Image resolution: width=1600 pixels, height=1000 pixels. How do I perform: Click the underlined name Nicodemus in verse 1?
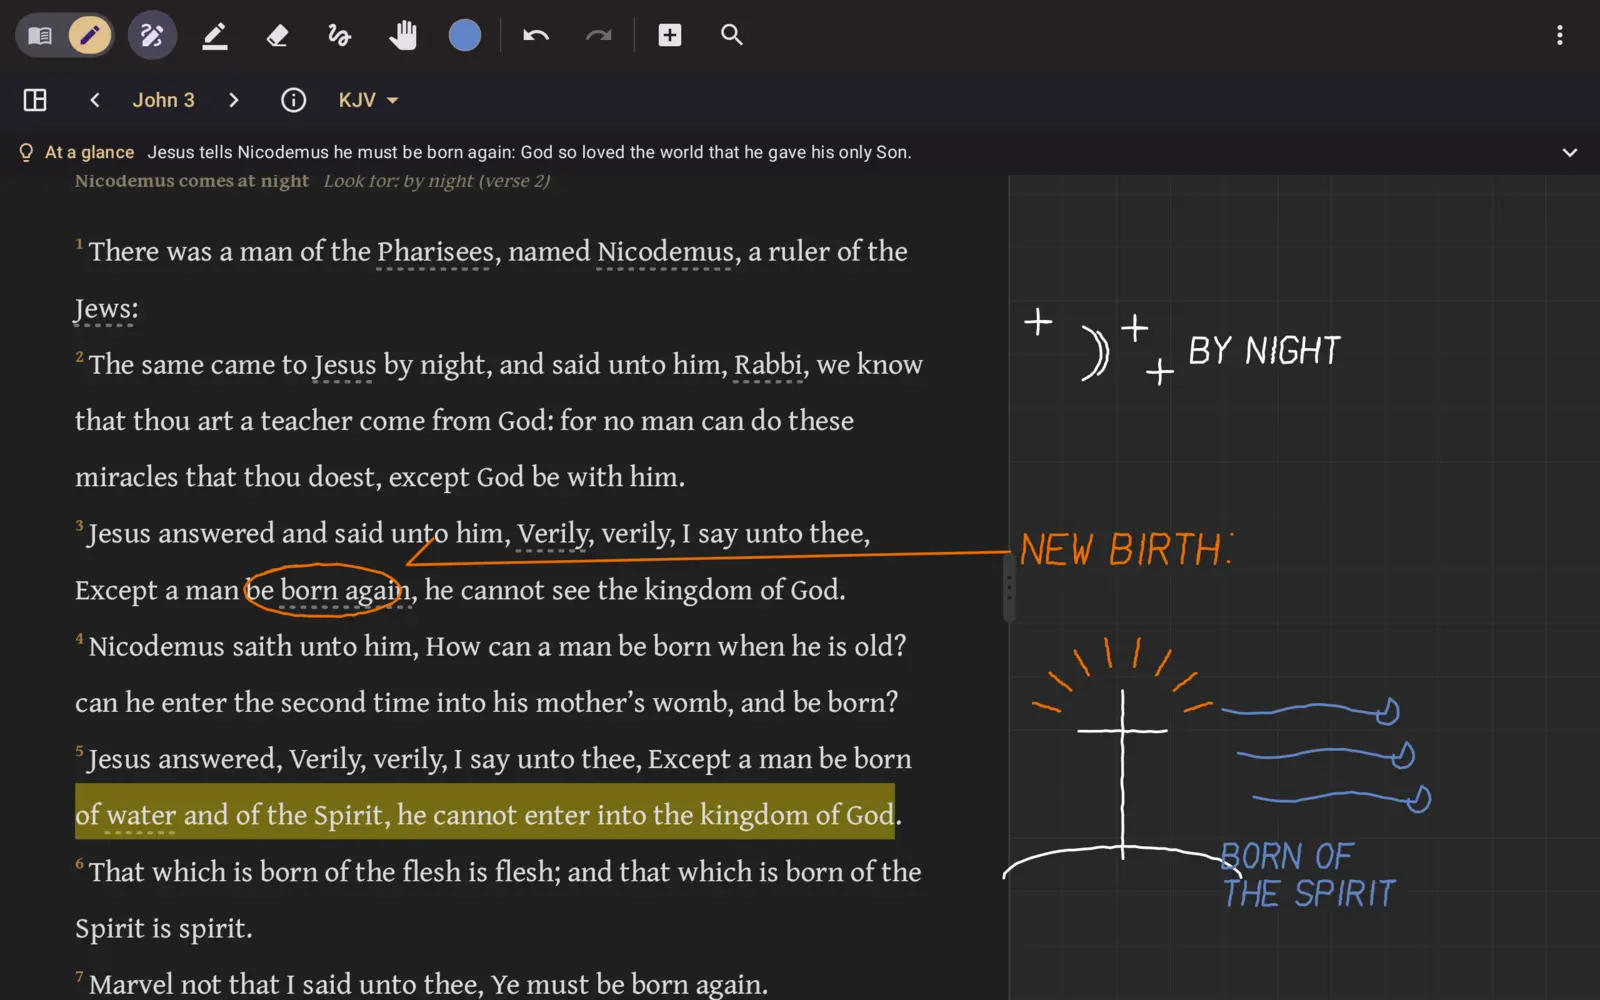point(665,252)
